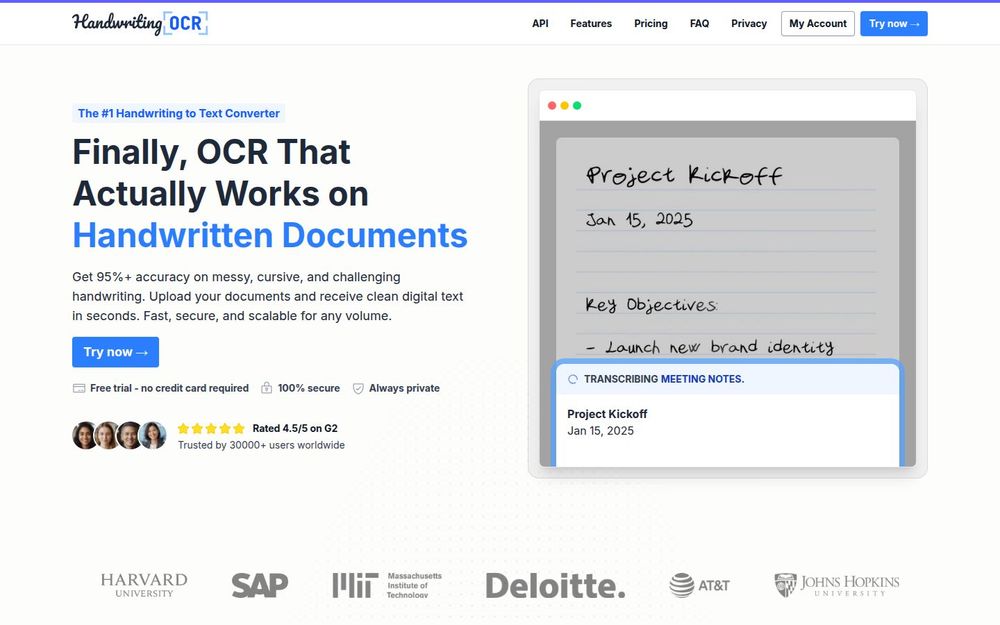Image resolution: width=1000 pixels, height=625 pixels.
Task: Click the spinner icon beside 'Transcribing'
Action: (573, 379)
